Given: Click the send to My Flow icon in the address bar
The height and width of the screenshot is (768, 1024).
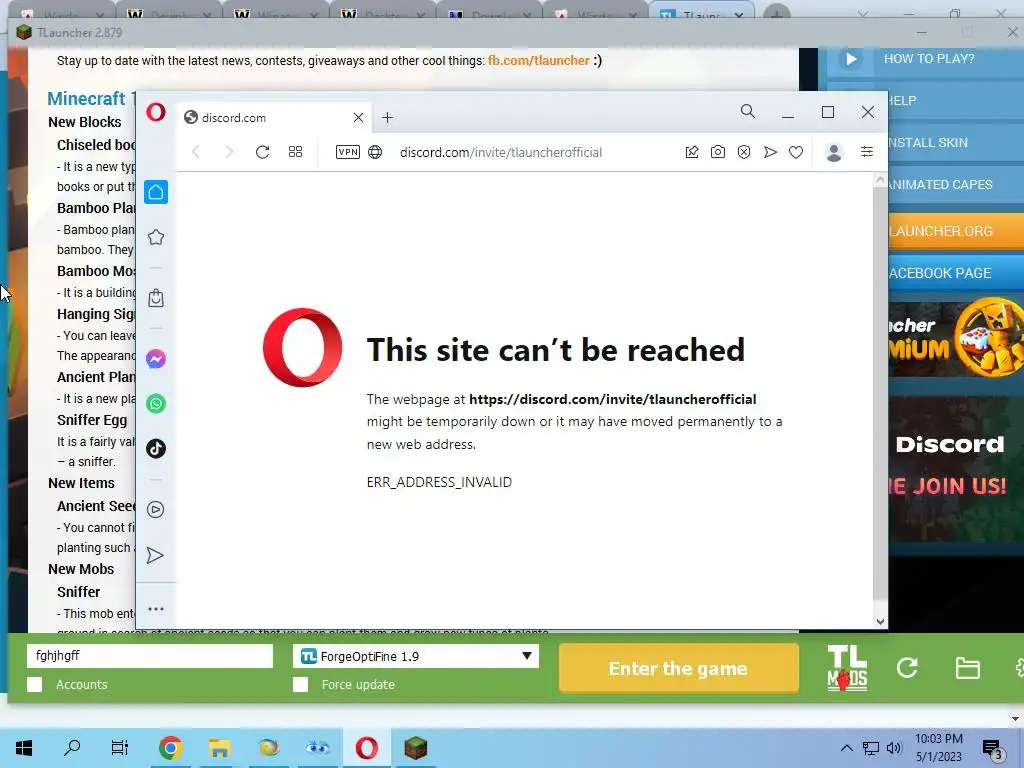Looking at the screenshot, I should (x=770, y=152).
